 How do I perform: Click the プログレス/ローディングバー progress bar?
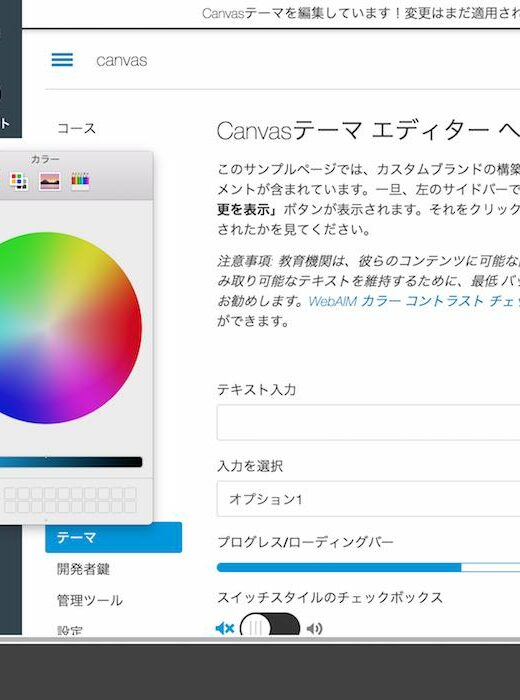click(368, 568)
